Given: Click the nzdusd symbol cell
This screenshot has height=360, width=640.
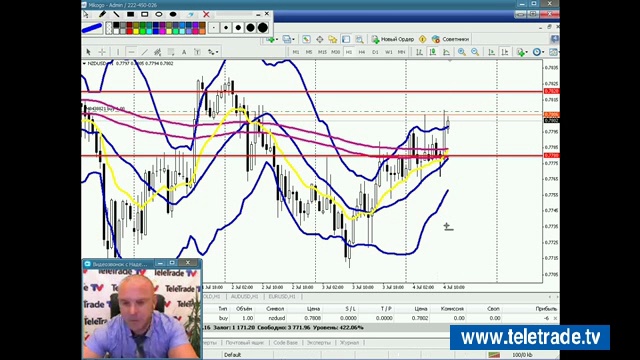Looking at the screenshot, I should (x=276, y=318).
